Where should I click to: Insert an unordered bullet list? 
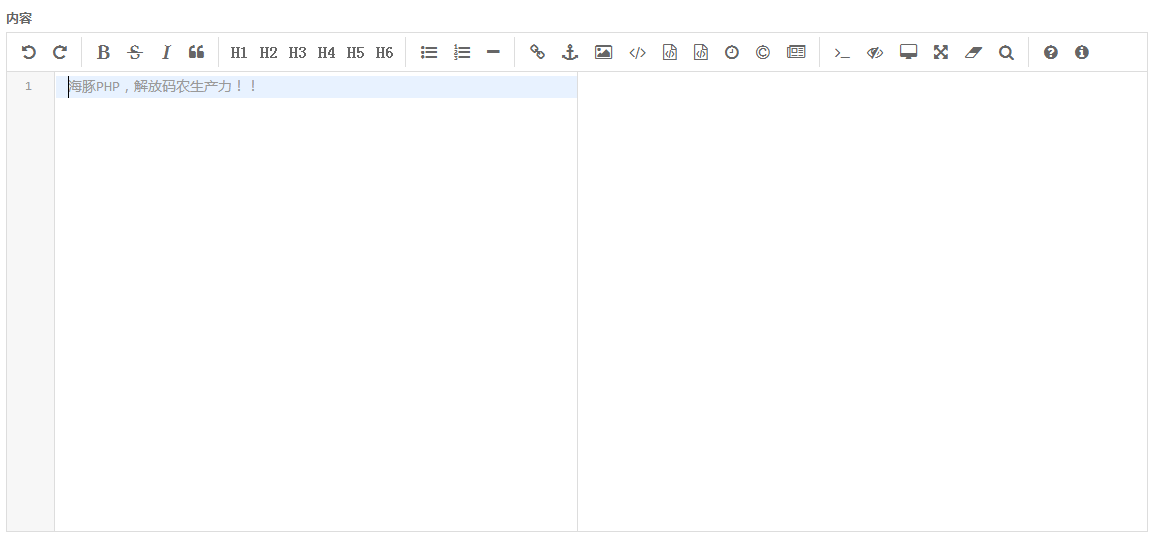point(429,52)
